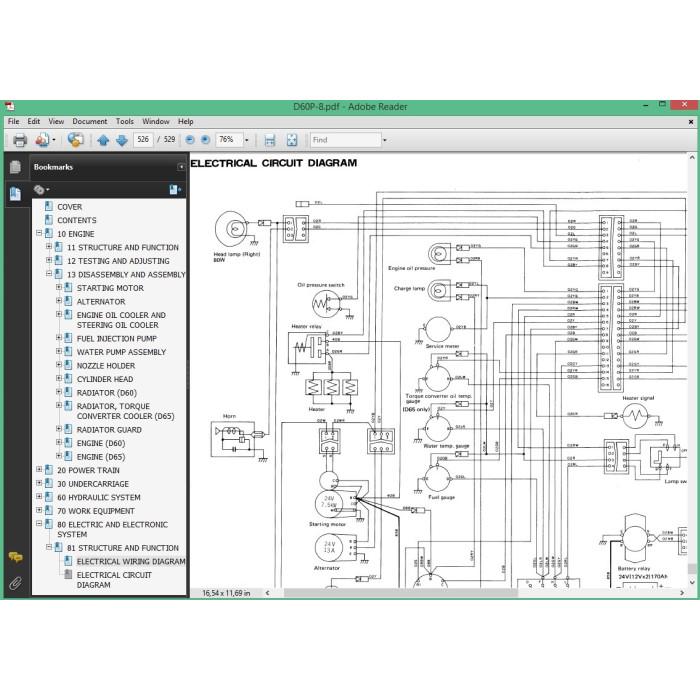Image resolution: width=700 pixels, height=700 pixels.
Task: Open the Find options dropdown arrow
Action: pos(385,140)
